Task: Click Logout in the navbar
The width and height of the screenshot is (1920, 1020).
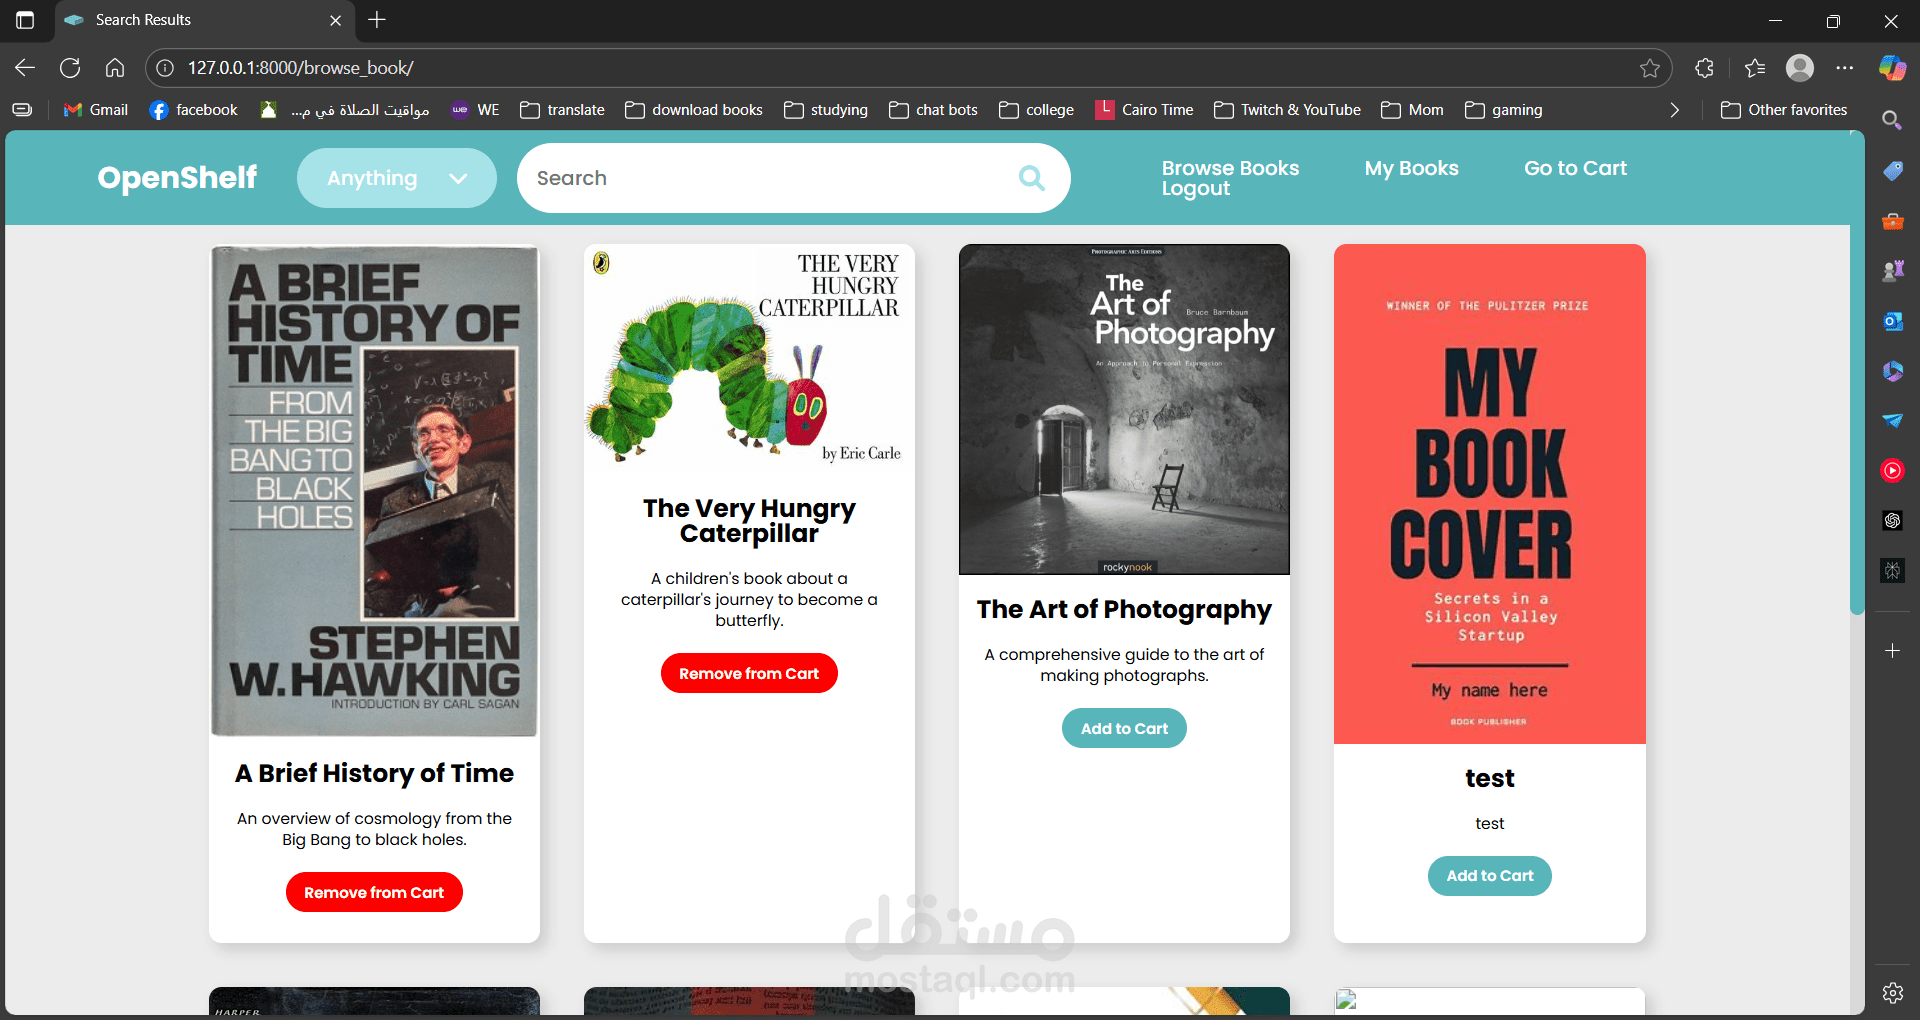Action: (1195, 189)
